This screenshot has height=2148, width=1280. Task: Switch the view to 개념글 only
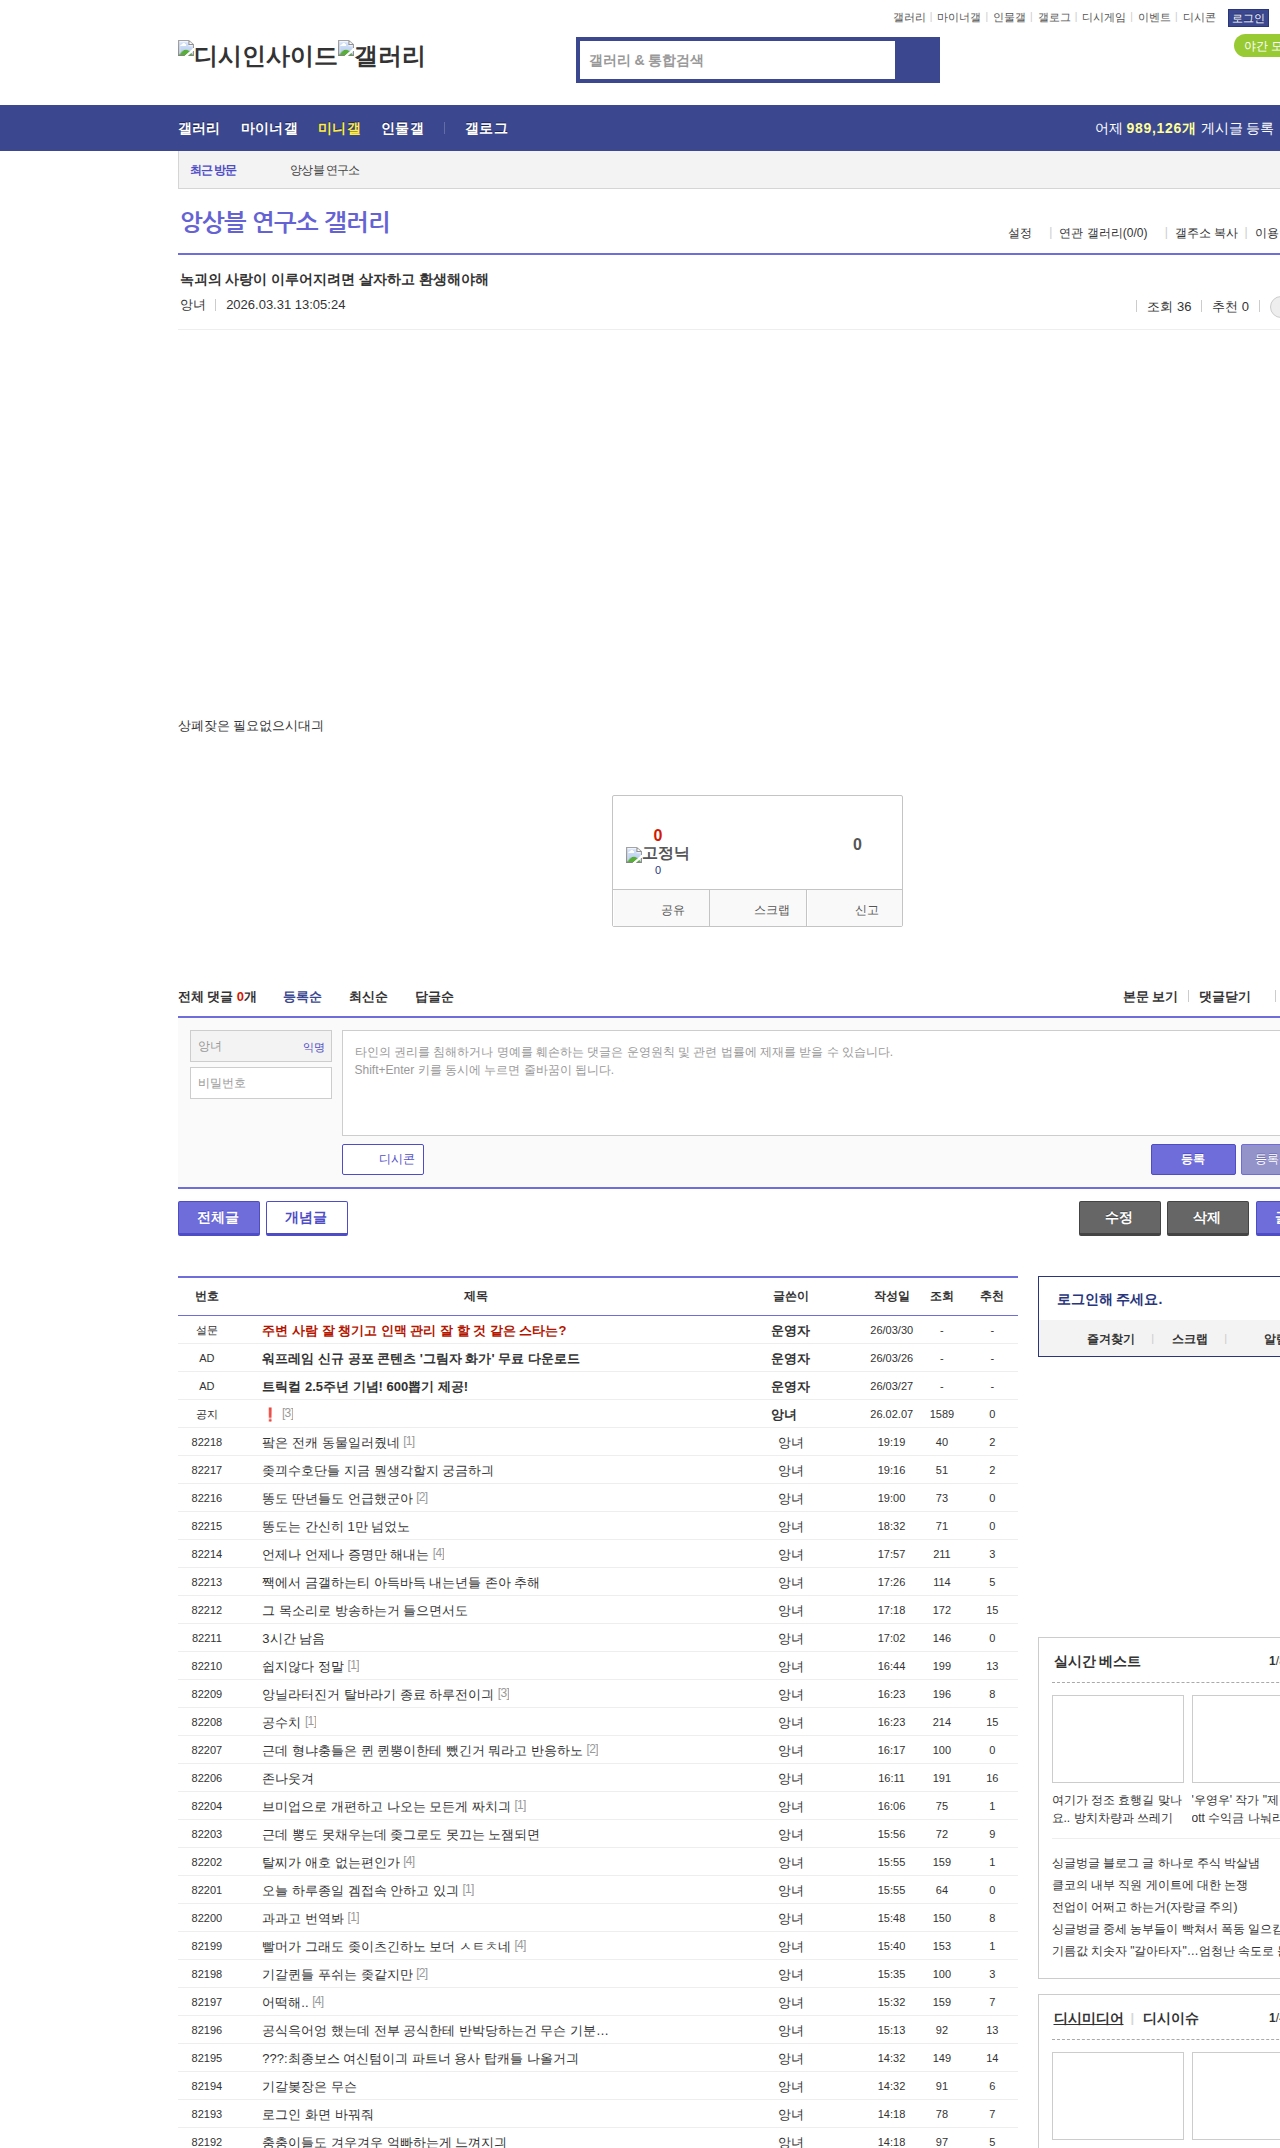306,1217
